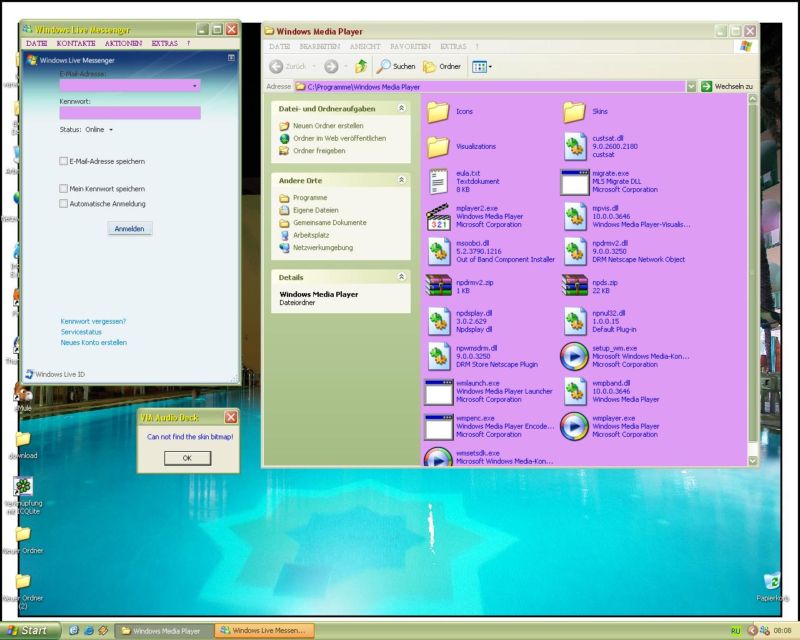Viewport: 800px width, 640px height.
Task: Click file list scrollbar down arrow
Action: [x=753, y=460]
